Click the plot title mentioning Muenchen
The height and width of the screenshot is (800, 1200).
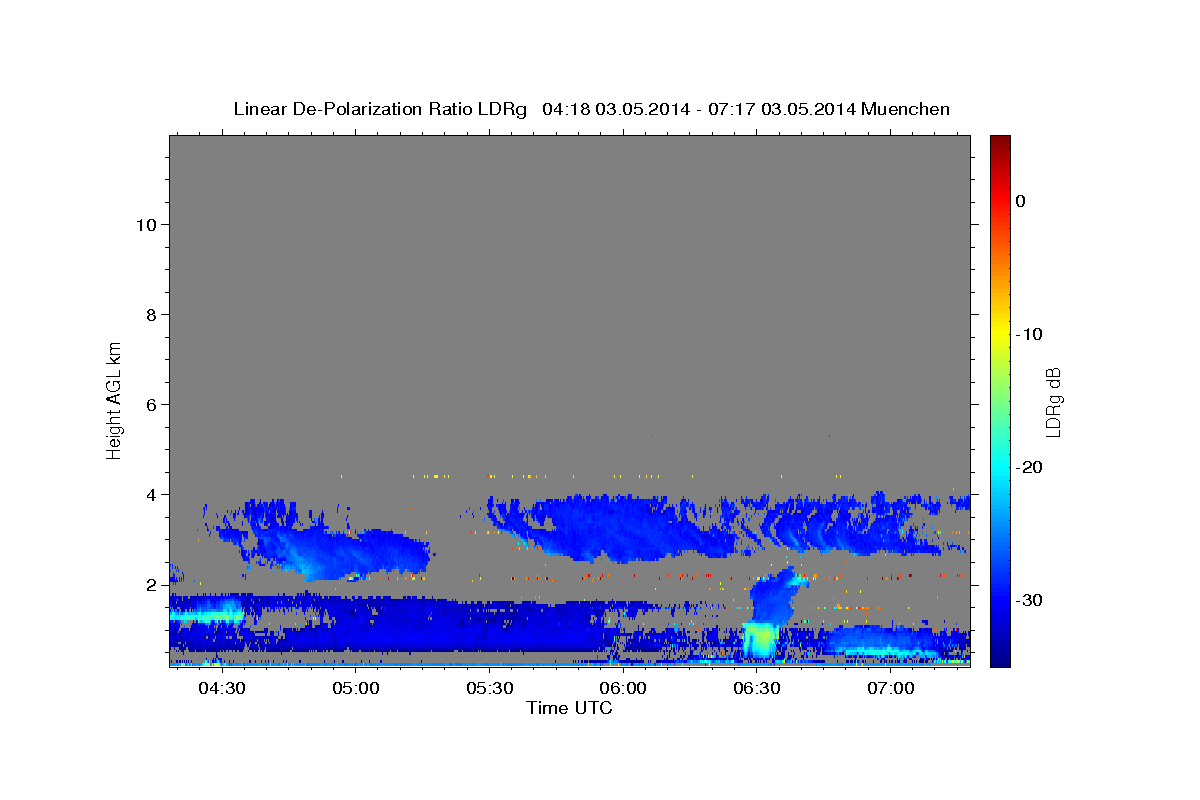(591, 109)
